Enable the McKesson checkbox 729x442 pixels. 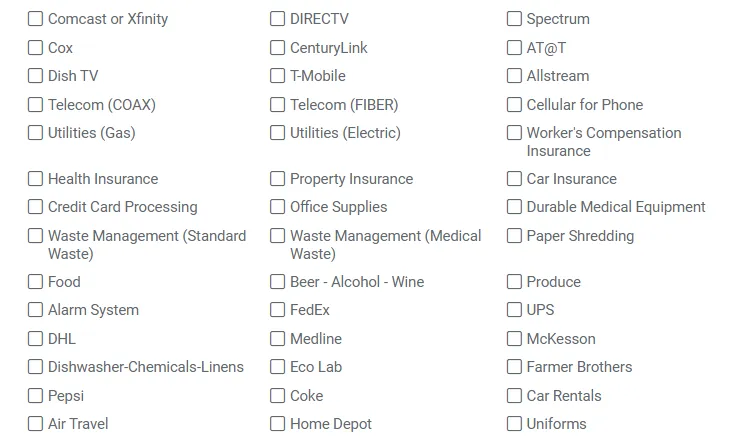[515, 339]
